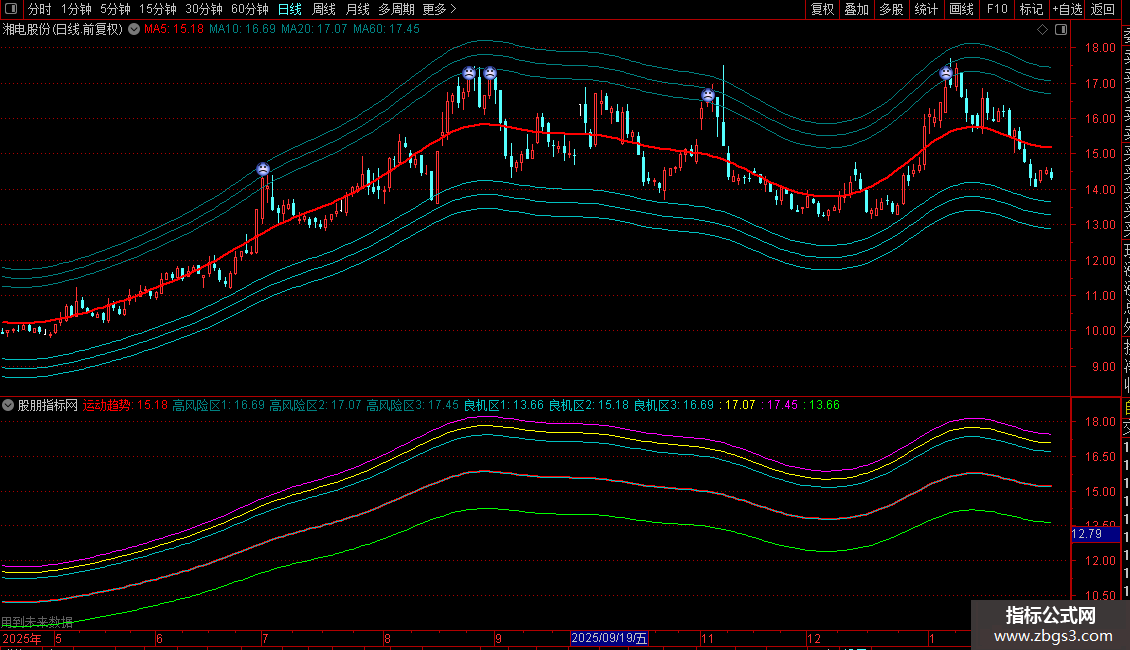Image resolution: width=1130 pixels, height=650 pixels.
Task: Click the MA20: 17.07 label
Action: (314, 29)
